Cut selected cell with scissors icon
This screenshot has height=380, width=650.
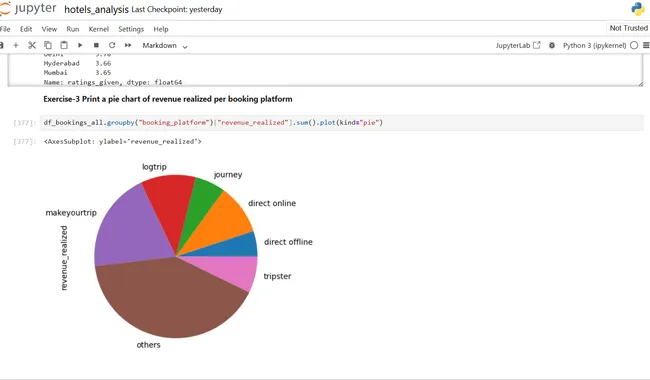pyautogui.click(x=32, y=45)
